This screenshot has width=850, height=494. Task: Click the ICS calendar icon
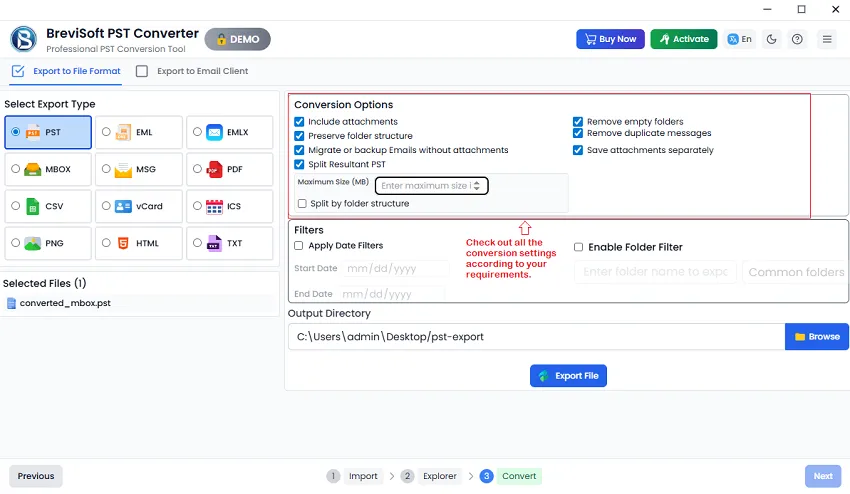pos(214,206)
